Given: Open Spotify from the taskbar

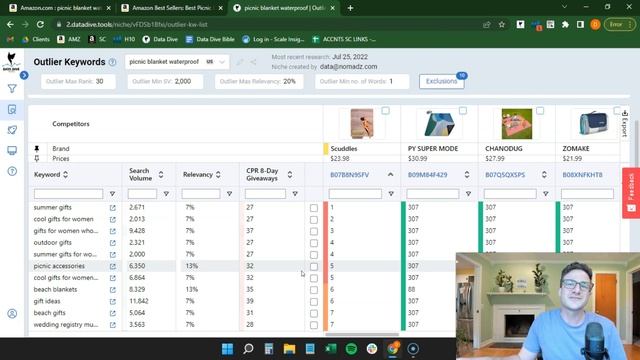Looking at the screenshot, I should click(351, 349).
